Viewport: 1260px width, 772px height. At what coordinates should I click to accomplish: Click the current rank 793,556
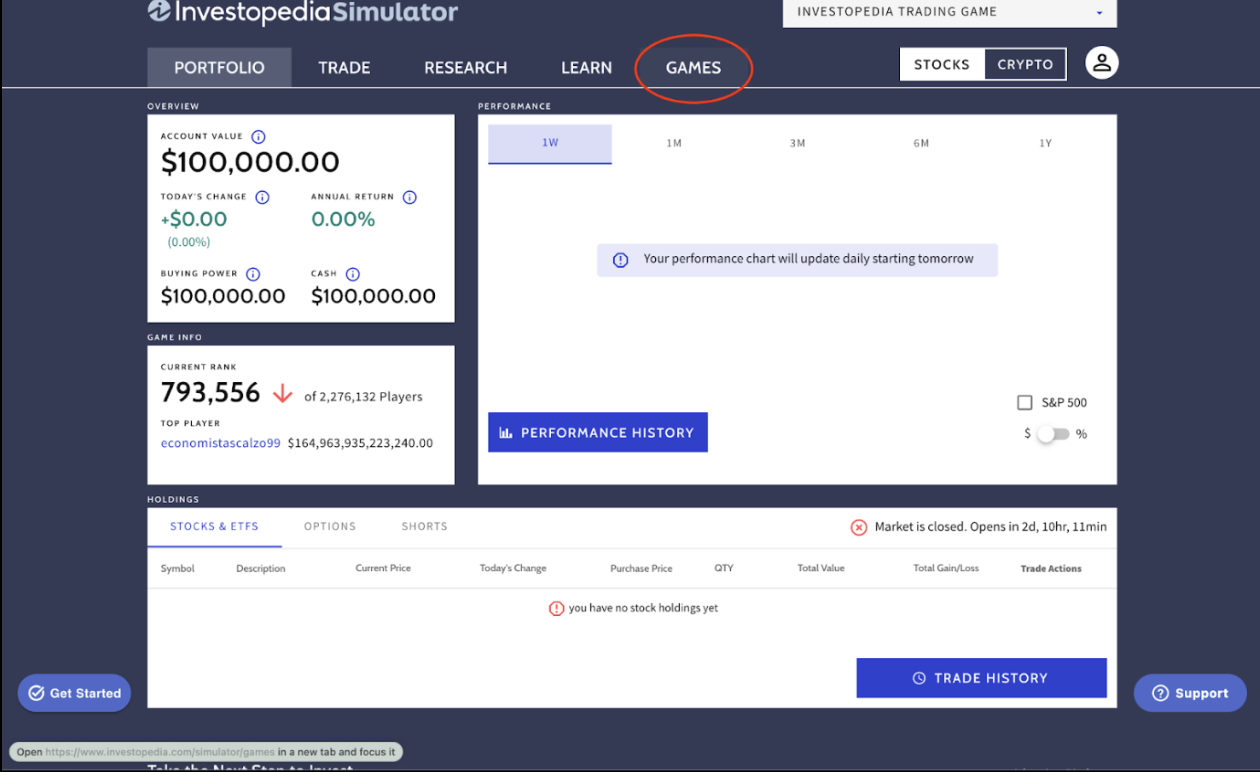coord(211,392)
